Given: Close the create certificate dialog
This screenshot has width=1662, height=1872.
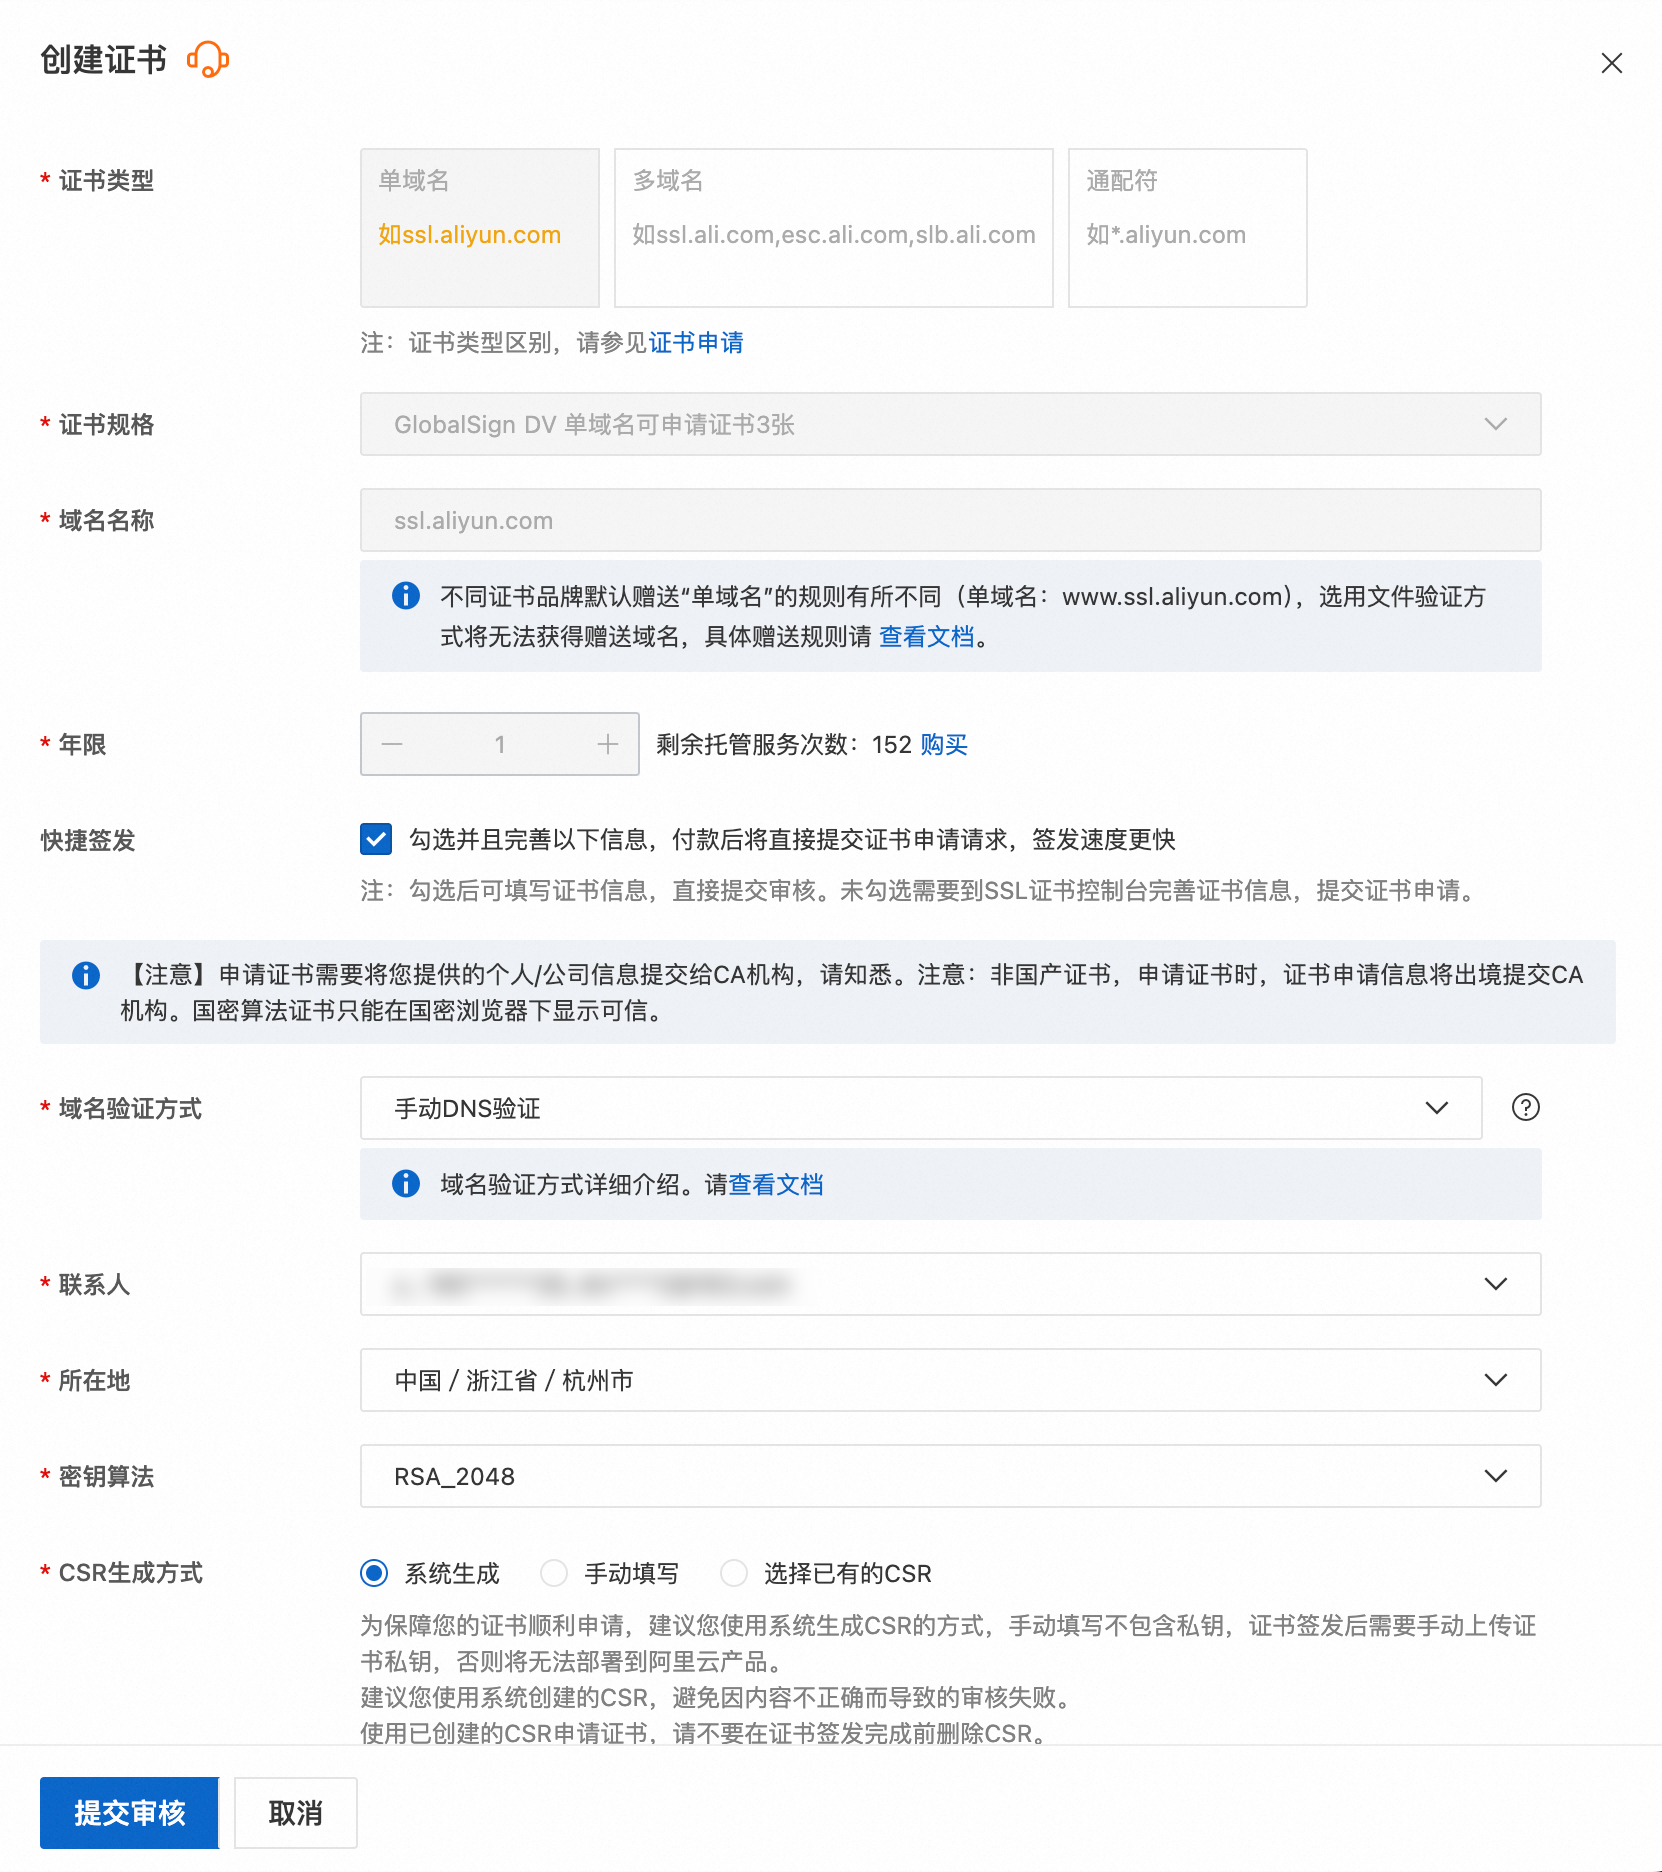Looking at the screenshot, I should click(1611, 63).
